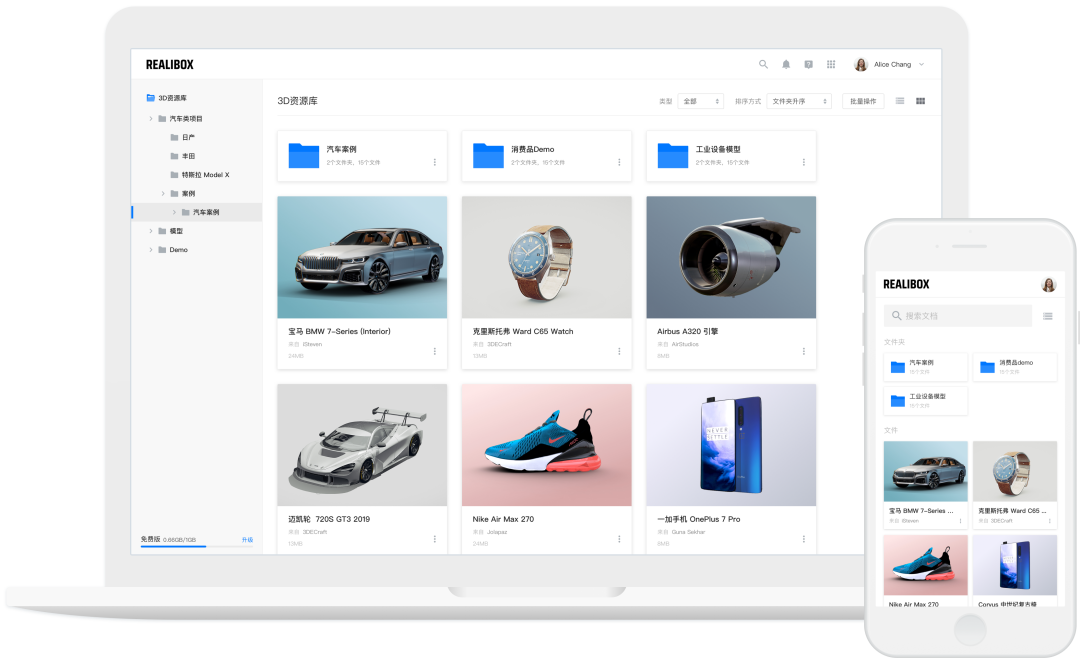Image resolution: width=1080 pixels, height=658 pixels.
Task: Open more options on phone BMW card
Action: pyautogui.click(x=960, y=521)
